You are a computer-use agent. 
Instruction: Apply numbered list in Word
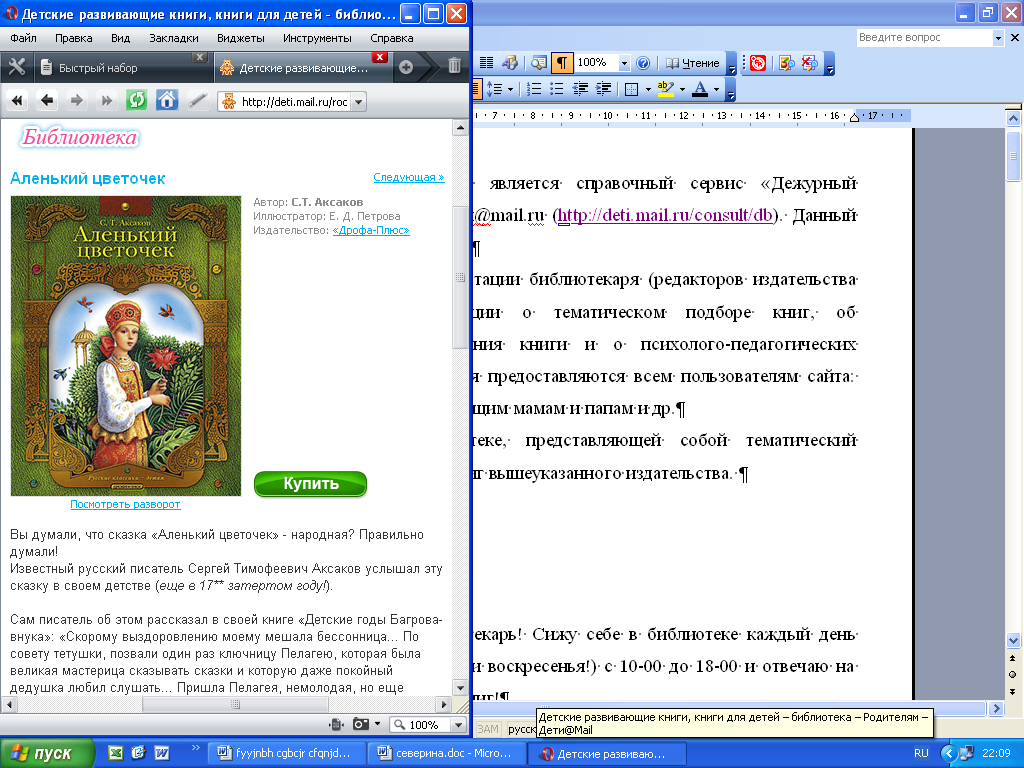(x=534, y=89)
